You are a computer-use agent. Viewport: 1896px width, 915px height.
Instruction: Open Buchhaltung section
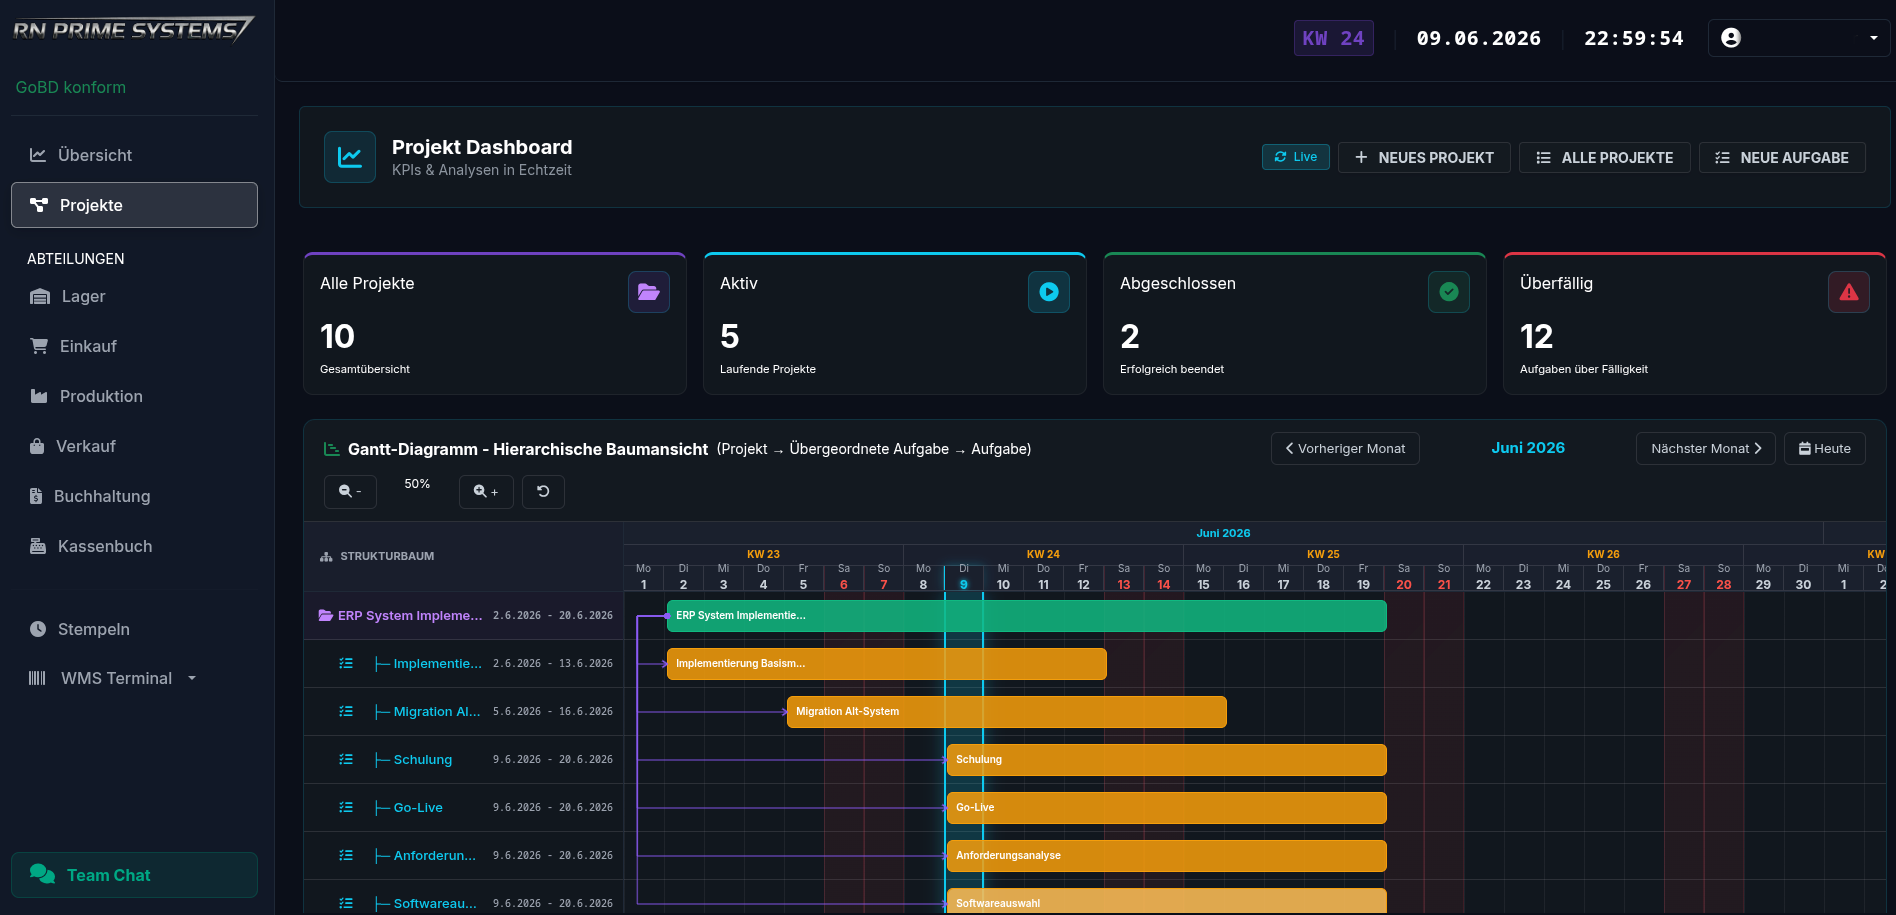click(x=134, y=496)
